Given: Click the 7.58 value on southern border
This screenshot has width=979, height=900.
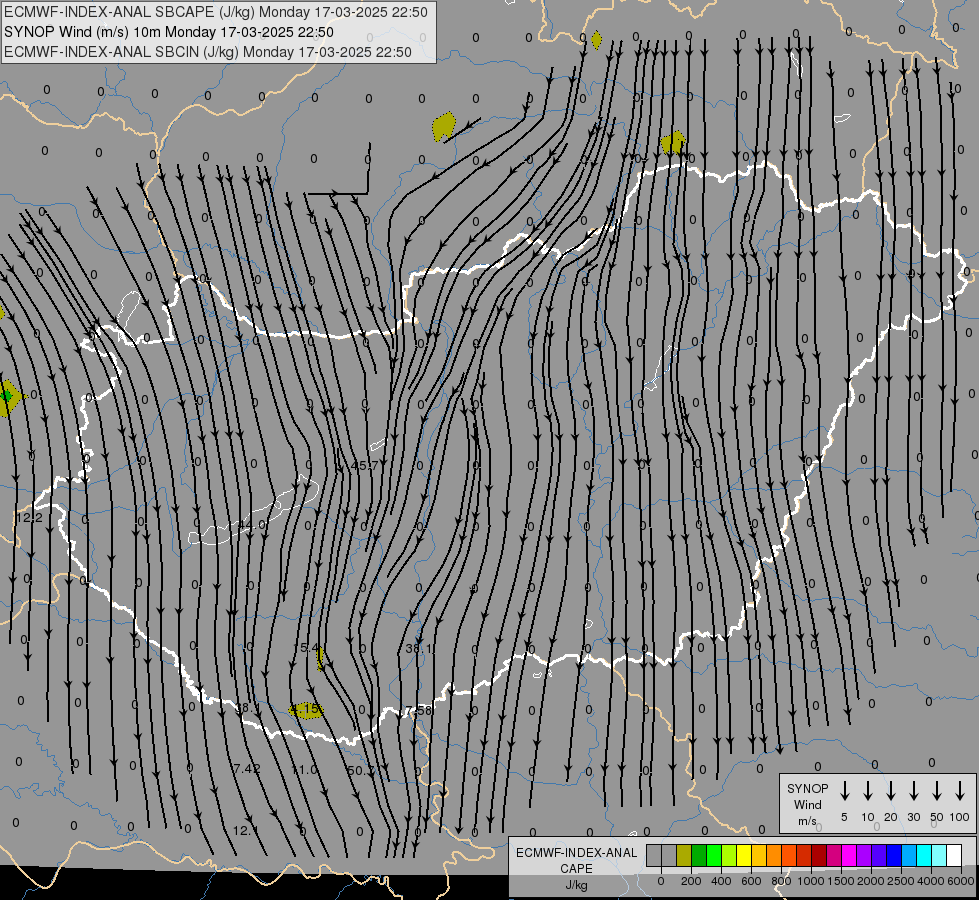Looking at the screenshot, I should 418,710.
